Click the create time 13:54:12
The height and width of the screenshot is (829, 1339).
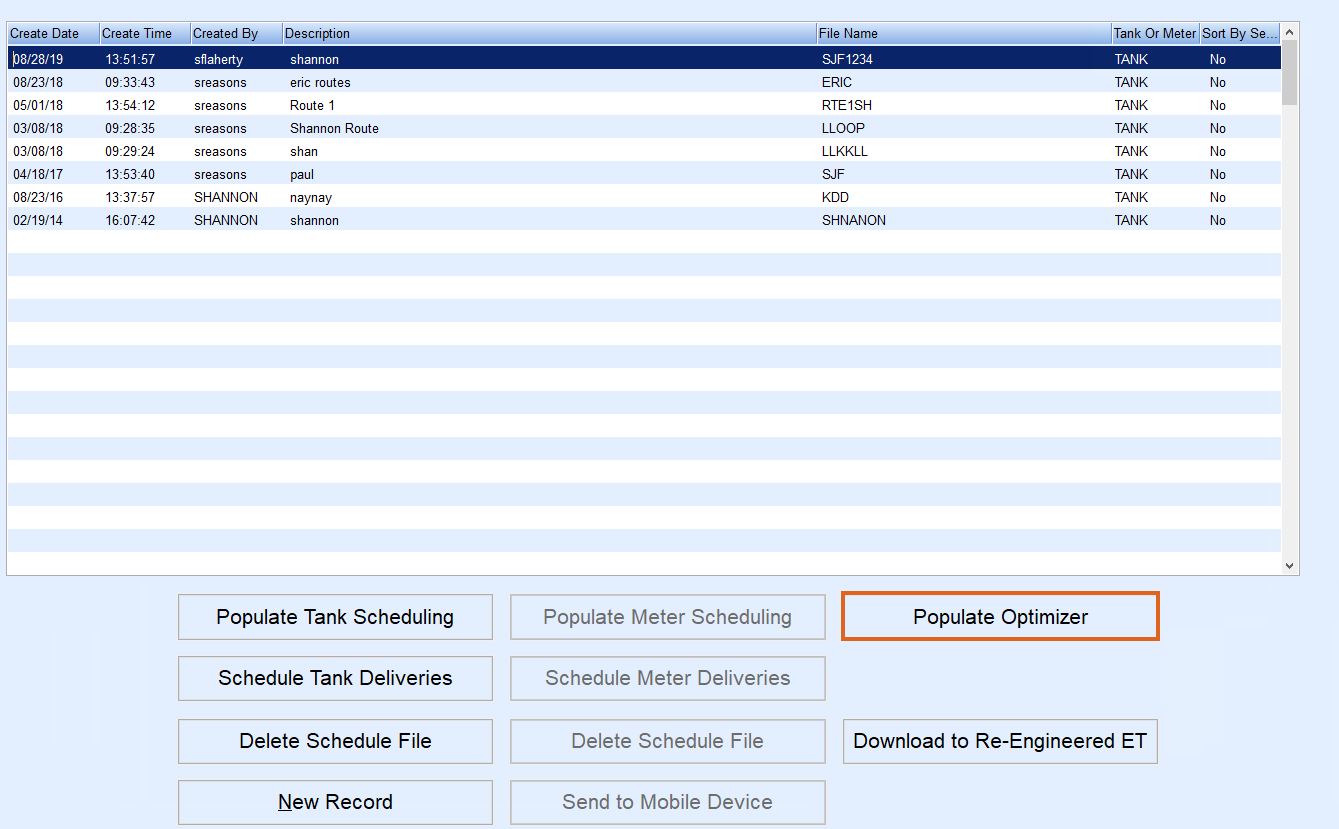pos(130,105)
